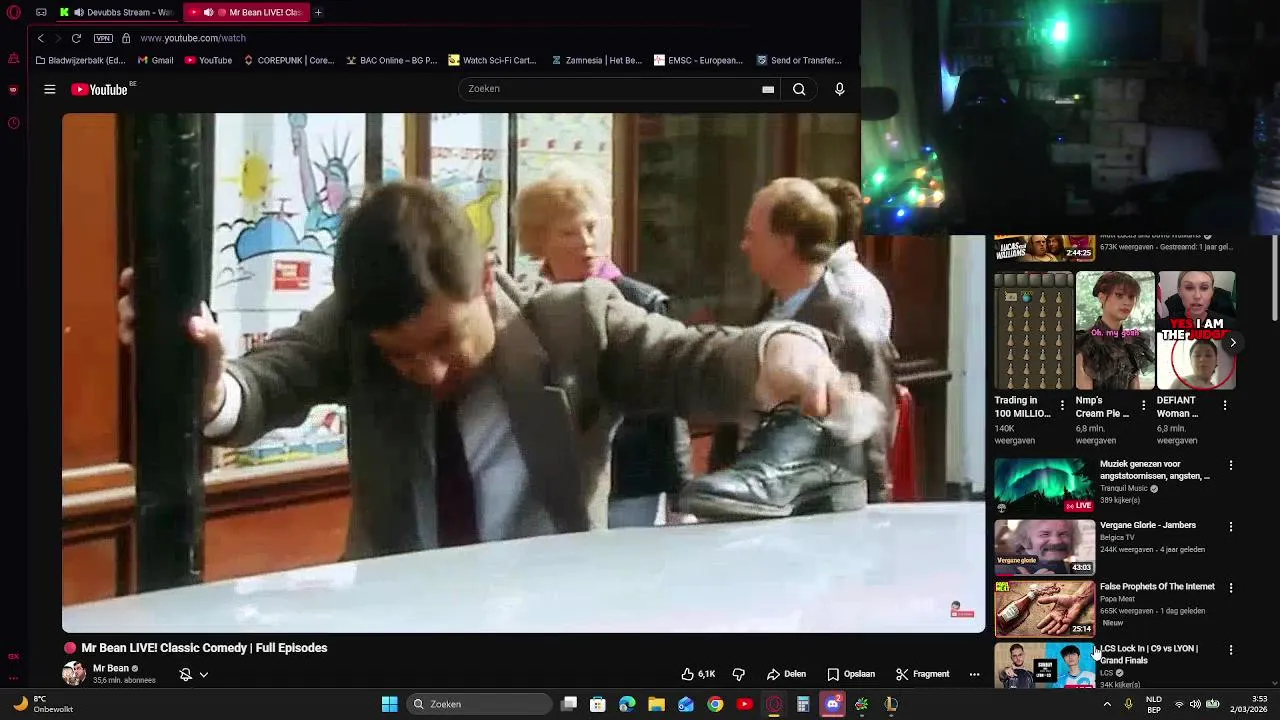Screen dimensions: 1280x720
Task: Open the Gmail bookmark
Action: click(156, 60)
